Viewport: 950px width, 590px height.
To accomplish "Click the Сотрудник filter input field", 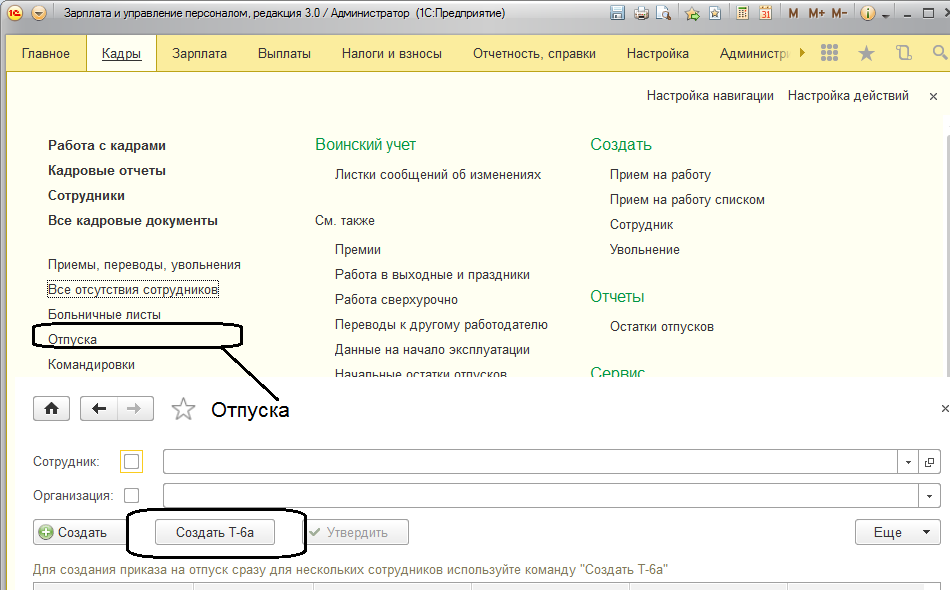I will [530, 462].
